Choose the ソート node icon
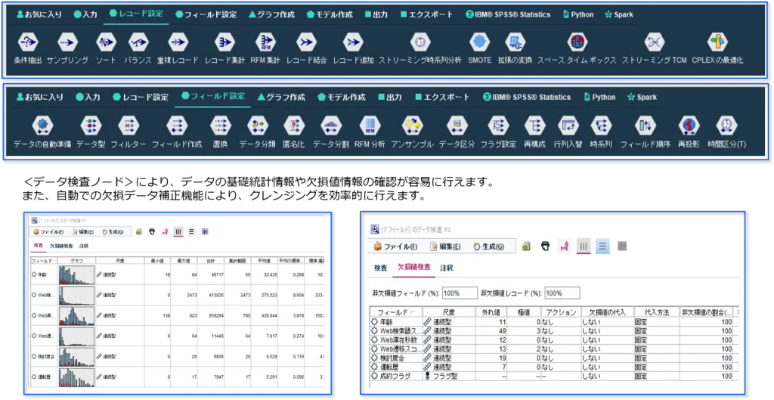Viewport: 774px width, 400px height. (106, 42)
